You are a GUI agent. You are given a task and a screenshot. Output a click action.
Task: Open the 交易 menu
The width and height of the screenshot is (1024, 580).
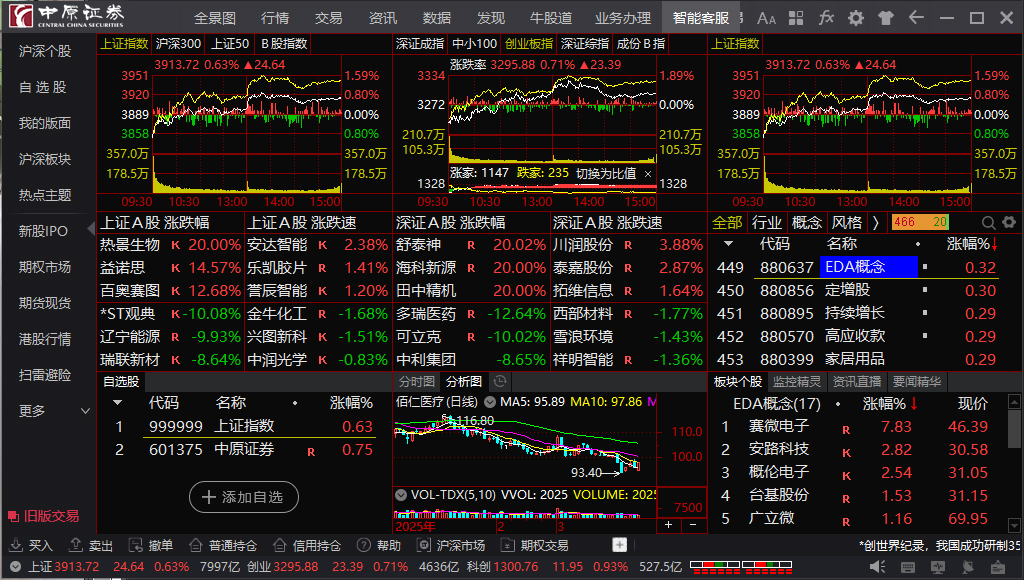pyautogui.click(x=328, y=18)
